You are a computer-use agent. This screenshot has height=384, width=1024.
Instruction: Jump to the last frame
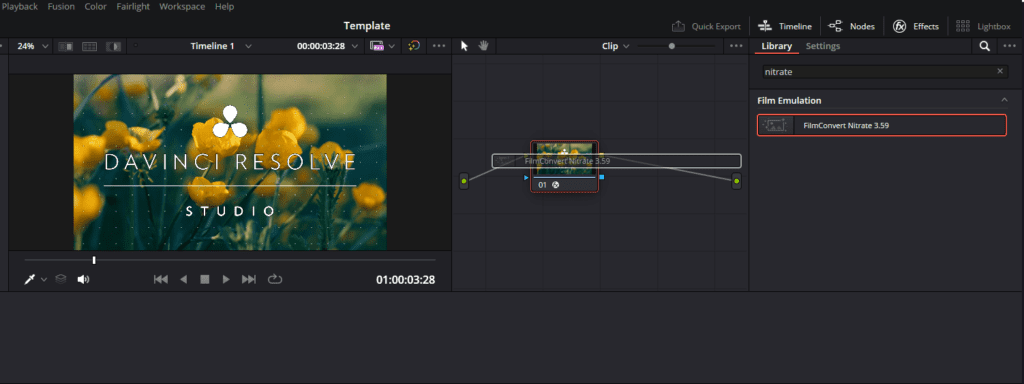click(x=249, y=280)
